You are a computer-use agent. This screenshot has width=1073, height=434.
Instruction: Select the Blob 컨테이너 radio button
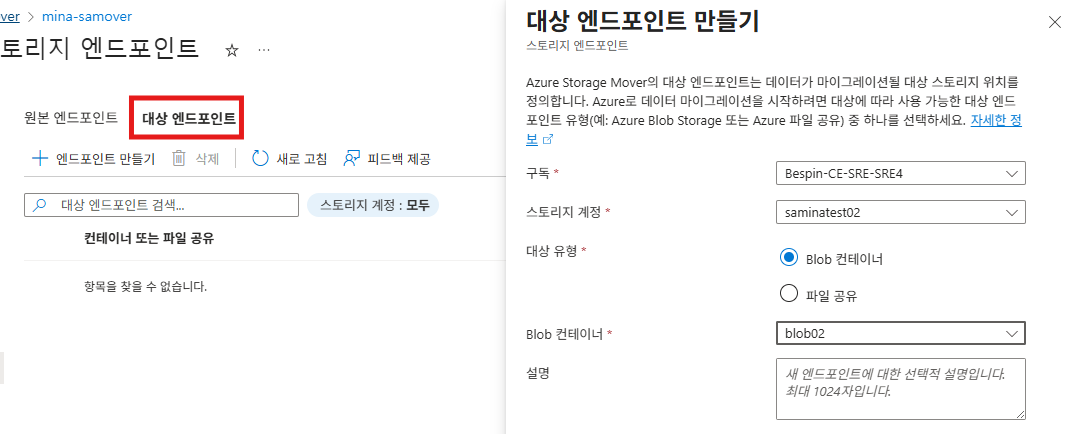[789, 257]
